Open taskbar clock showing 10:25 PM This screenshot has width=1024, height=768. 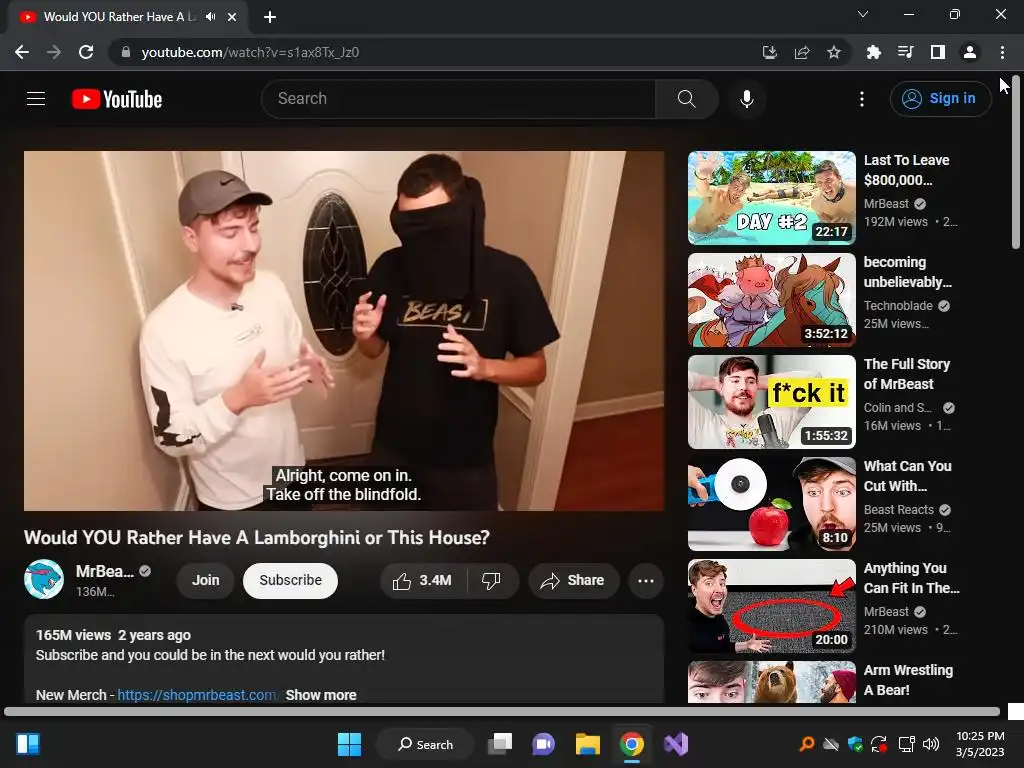[x=980, y=744]
